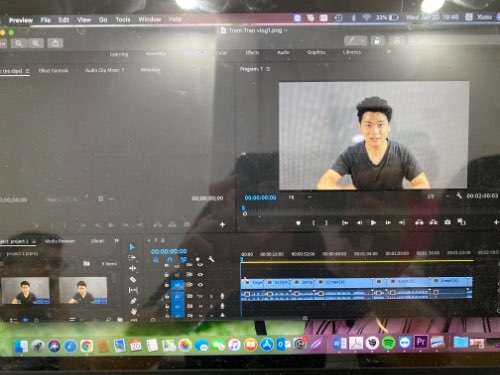This screenshot has width=500, height=375.
Task: Click the Extract button
Action: click(433, 222)
